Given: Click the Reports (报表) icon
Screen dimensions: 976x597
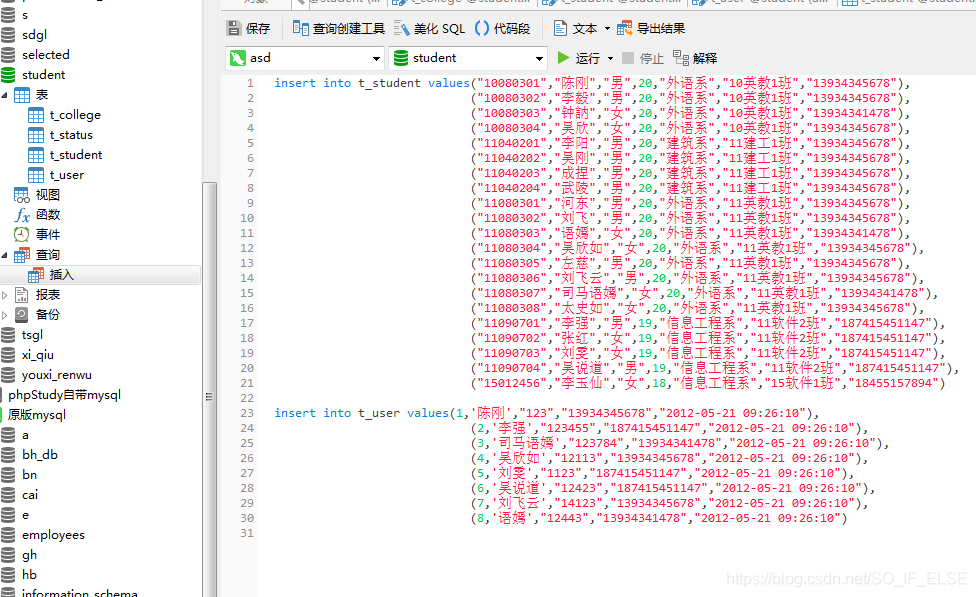Looking at the screenshot, I should pyautogui.click(x=22, y=295).
